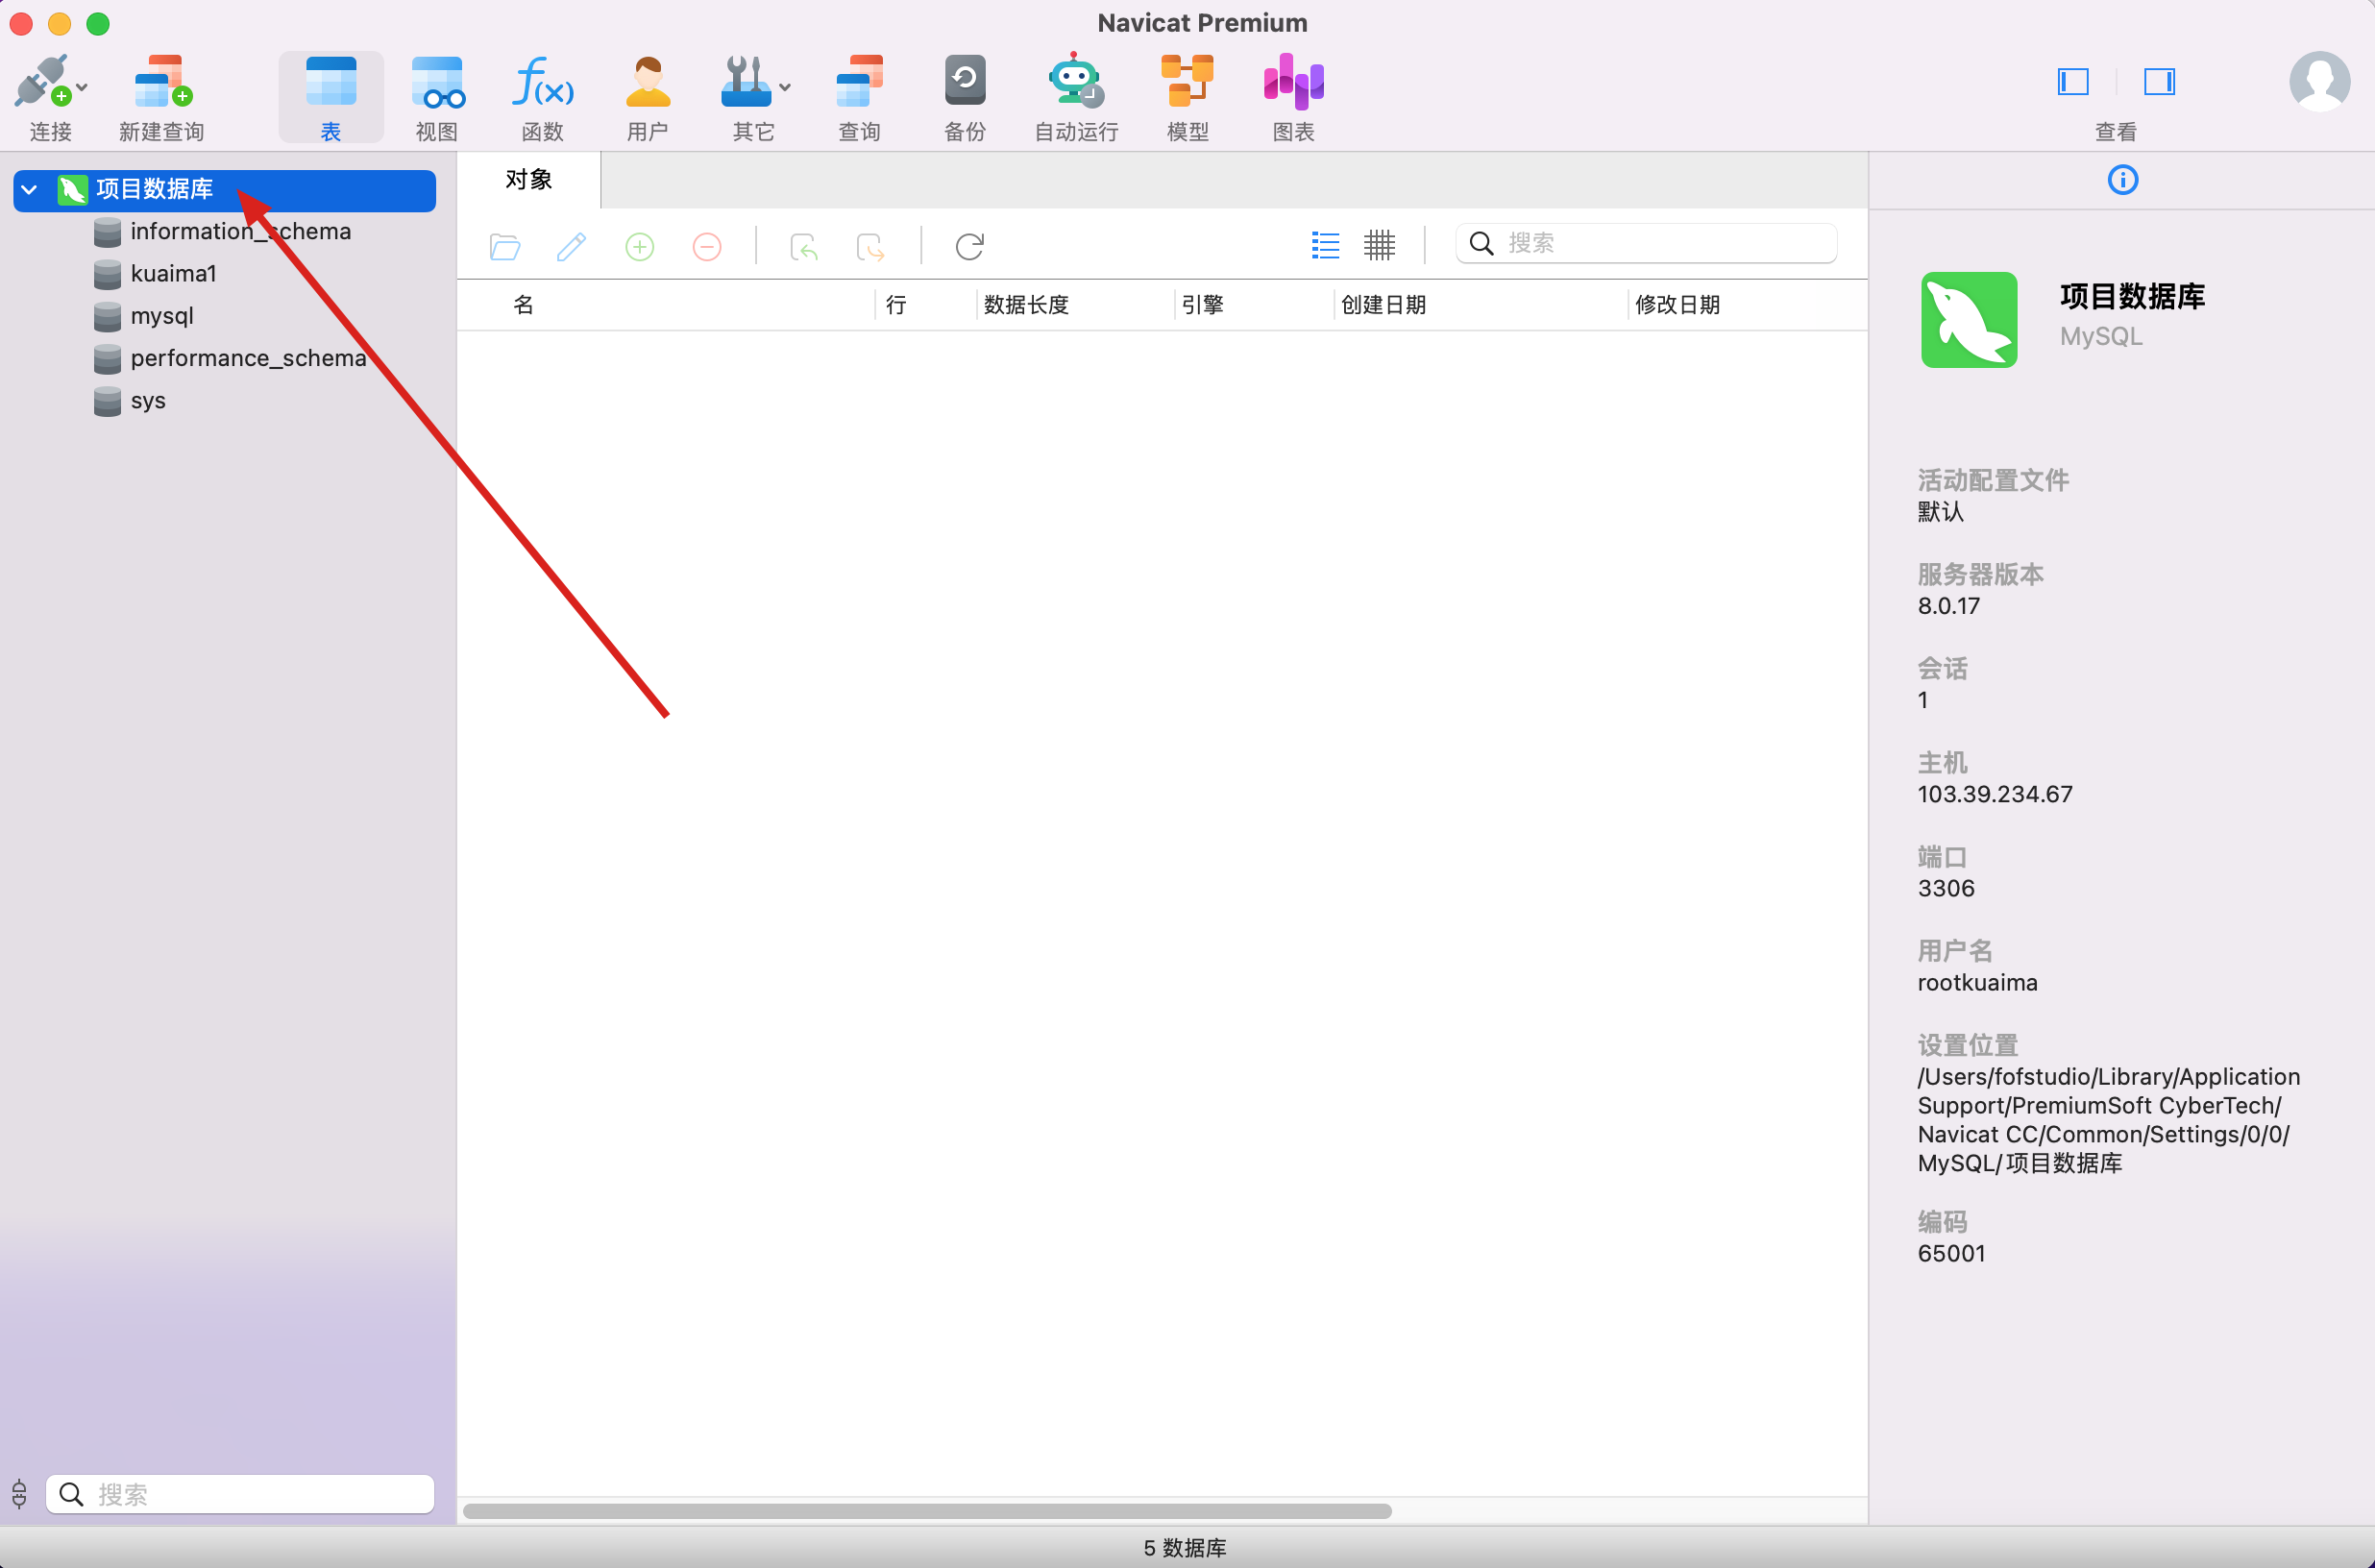2375x1568 pixels.
Task: Click the connection filter icon at bottom-left
Action: tap(19, 1494)
